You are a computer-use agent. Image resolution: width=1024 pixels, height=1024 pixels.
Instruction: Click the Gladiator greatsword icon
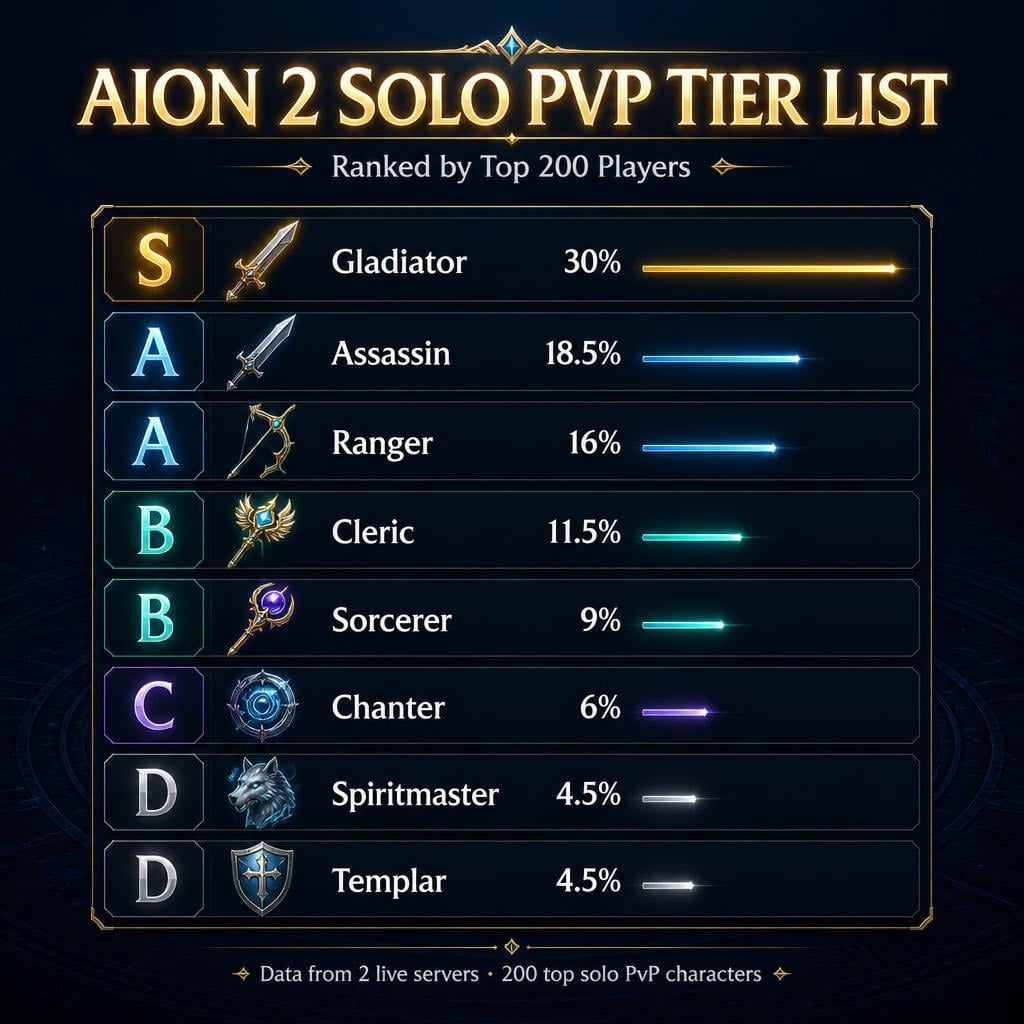[x=263, y=260]
